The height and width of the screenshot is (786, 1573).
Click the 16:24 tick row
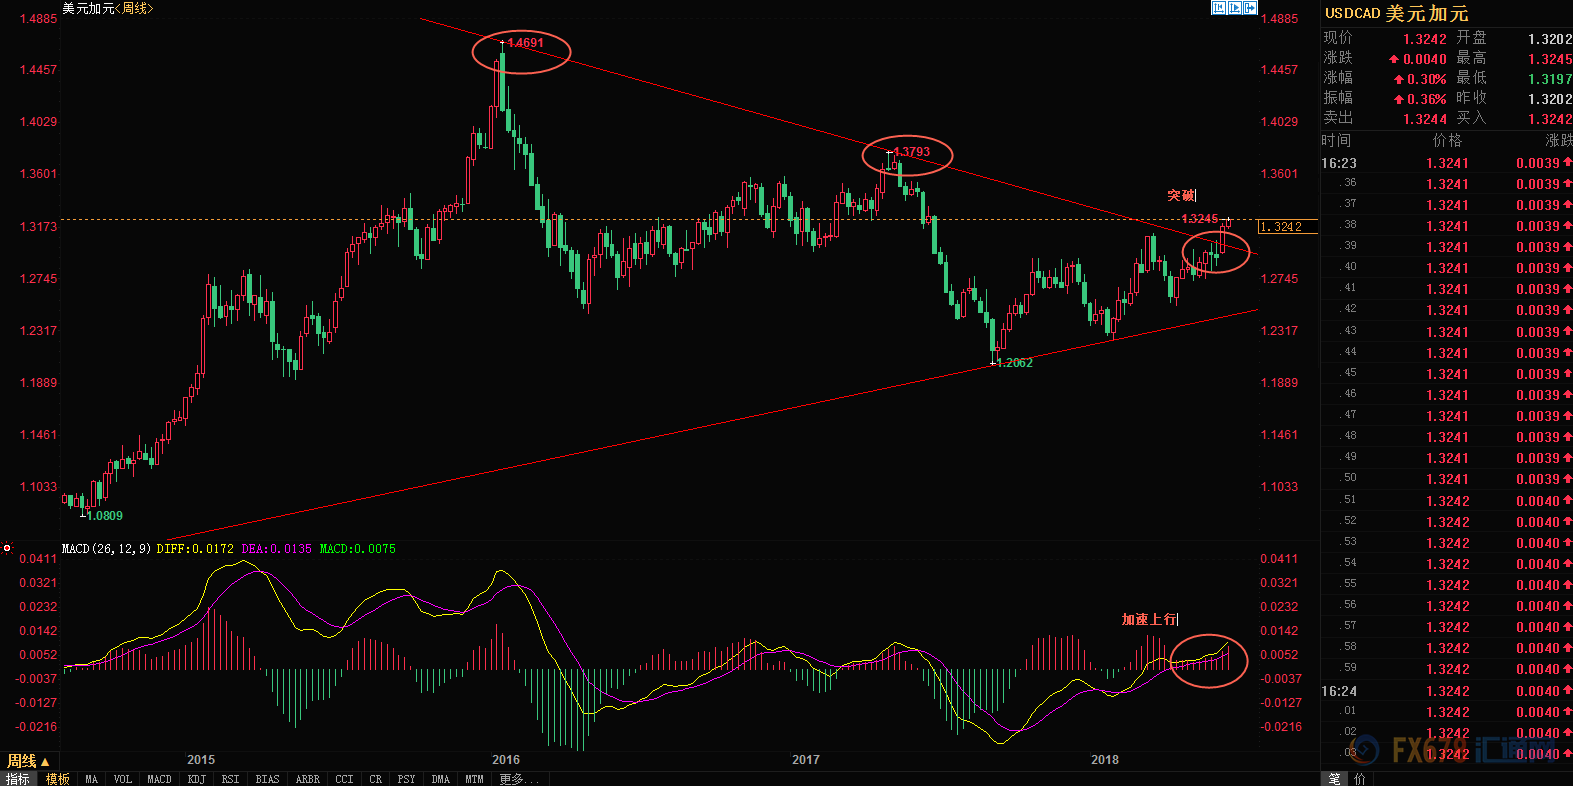pyautogui.click(x=1446, y=691)
